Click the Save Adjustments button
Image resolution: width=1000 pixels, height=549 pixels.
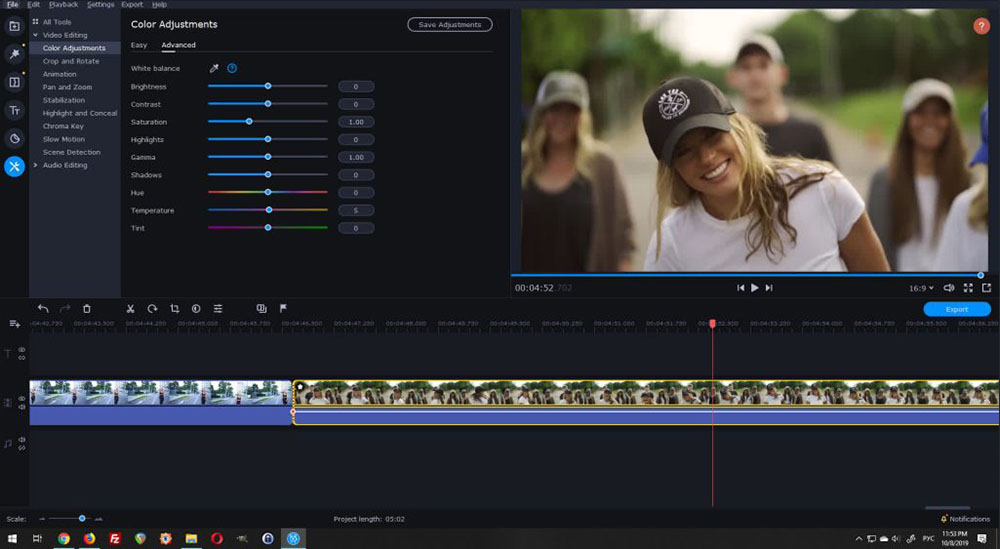point(450,25)
